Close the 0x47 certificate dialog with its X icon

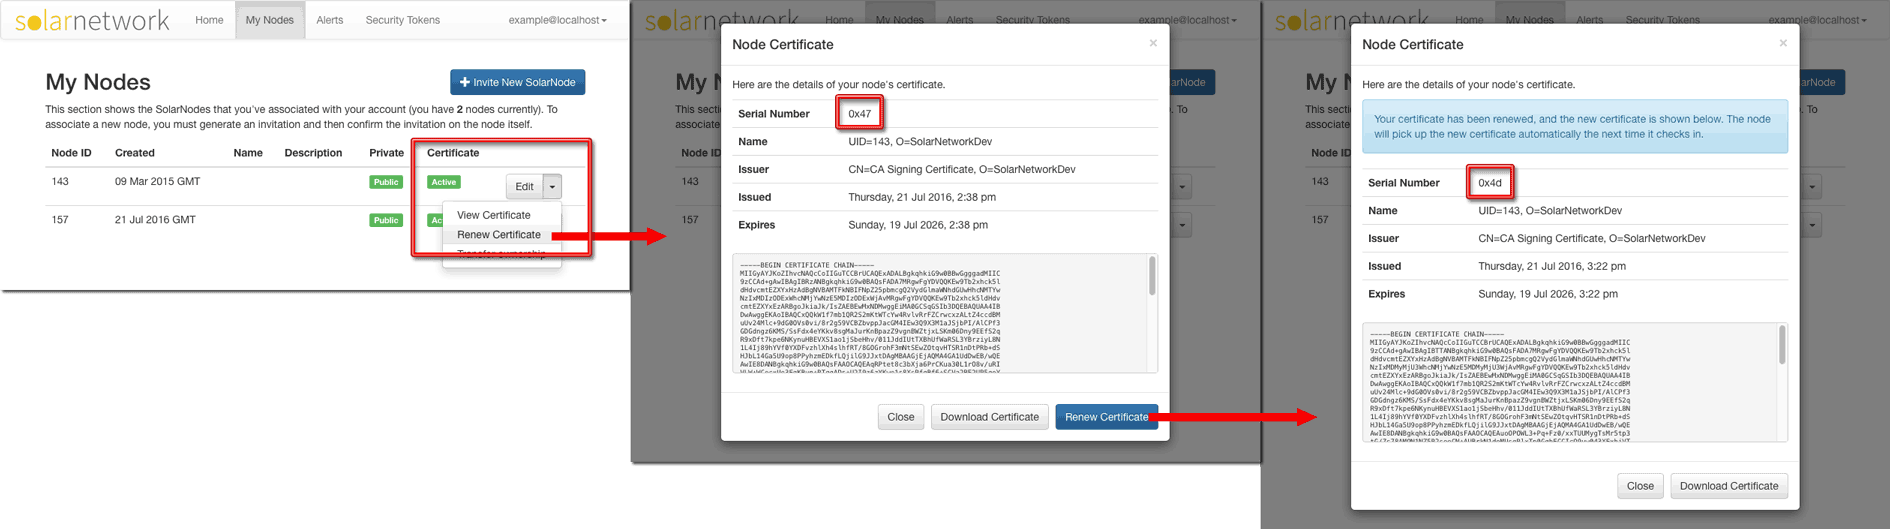(x=1153, y=43)
